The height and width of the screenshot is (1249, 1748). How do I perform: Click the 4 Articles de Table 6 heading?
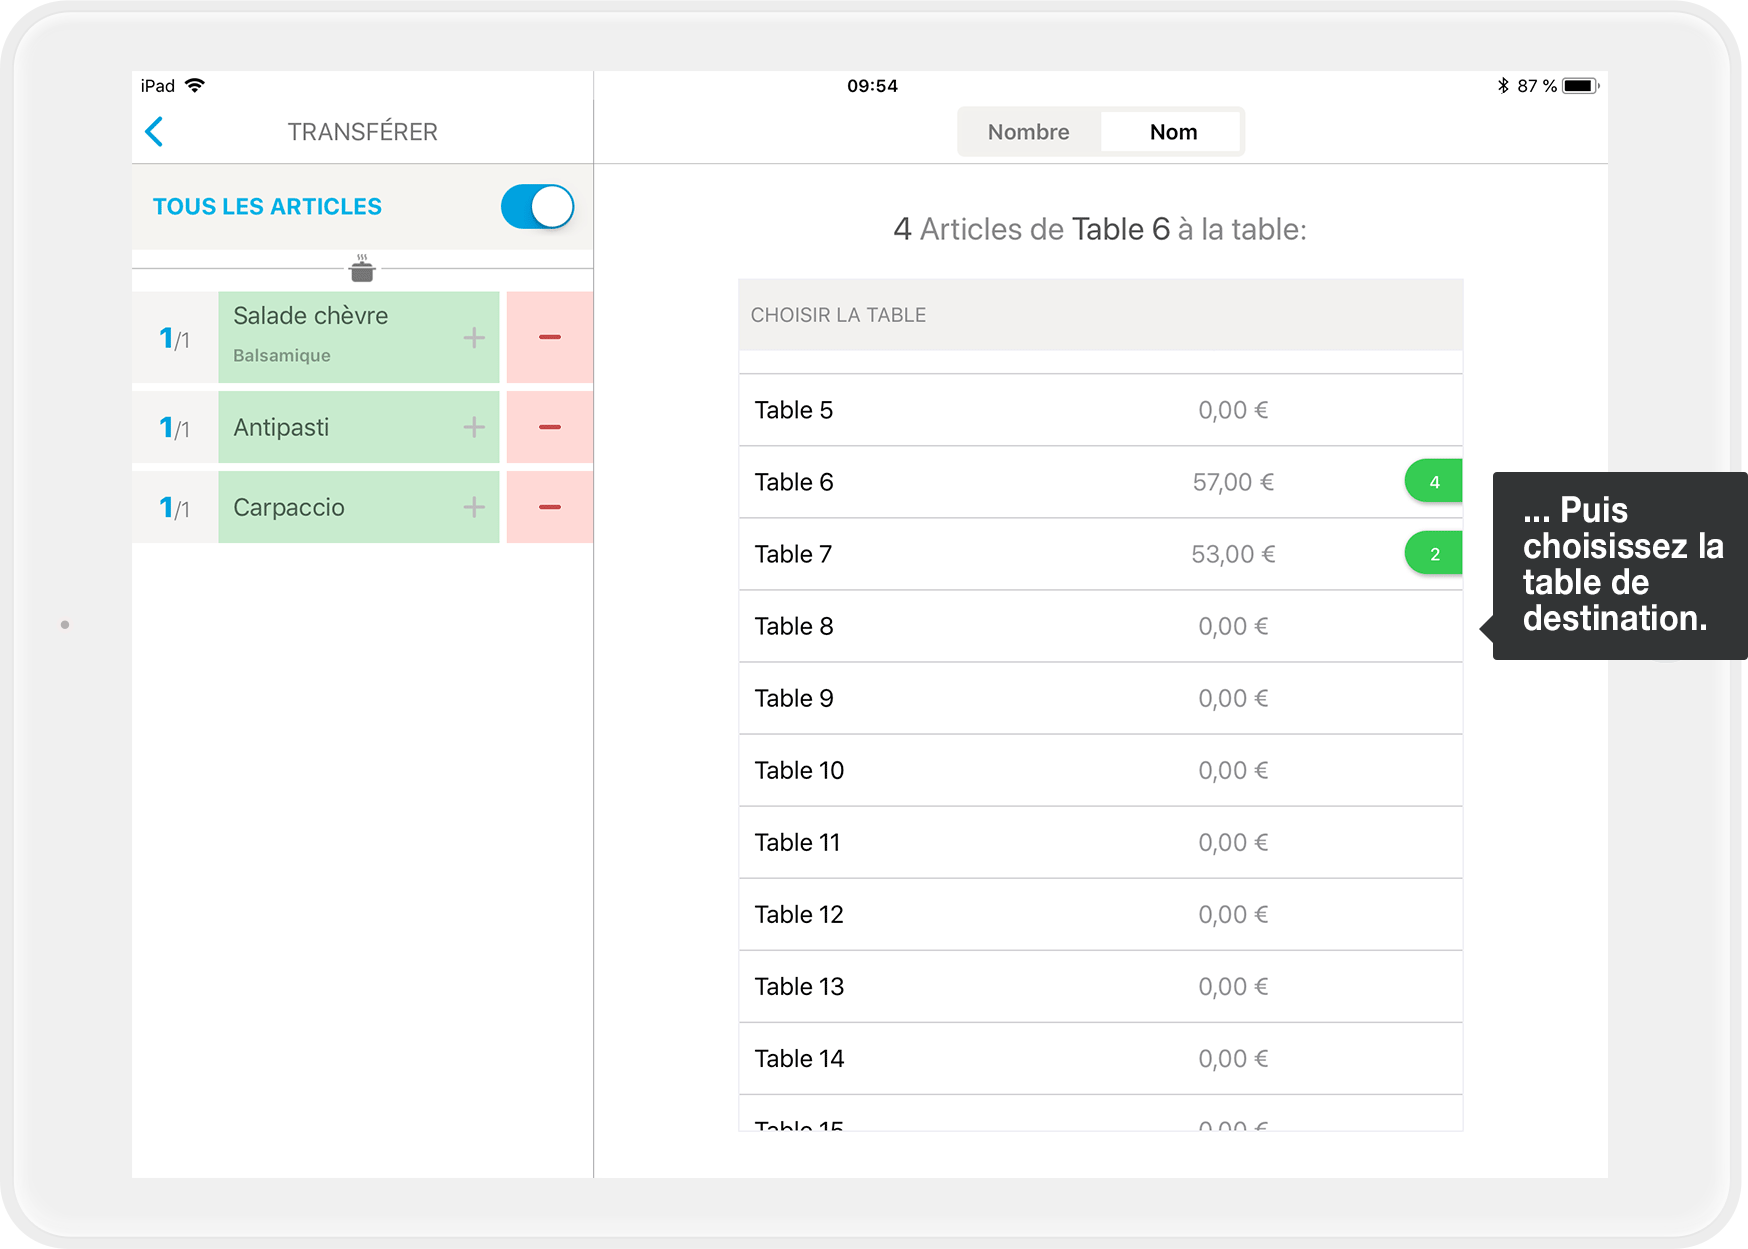click(1100, 230)
